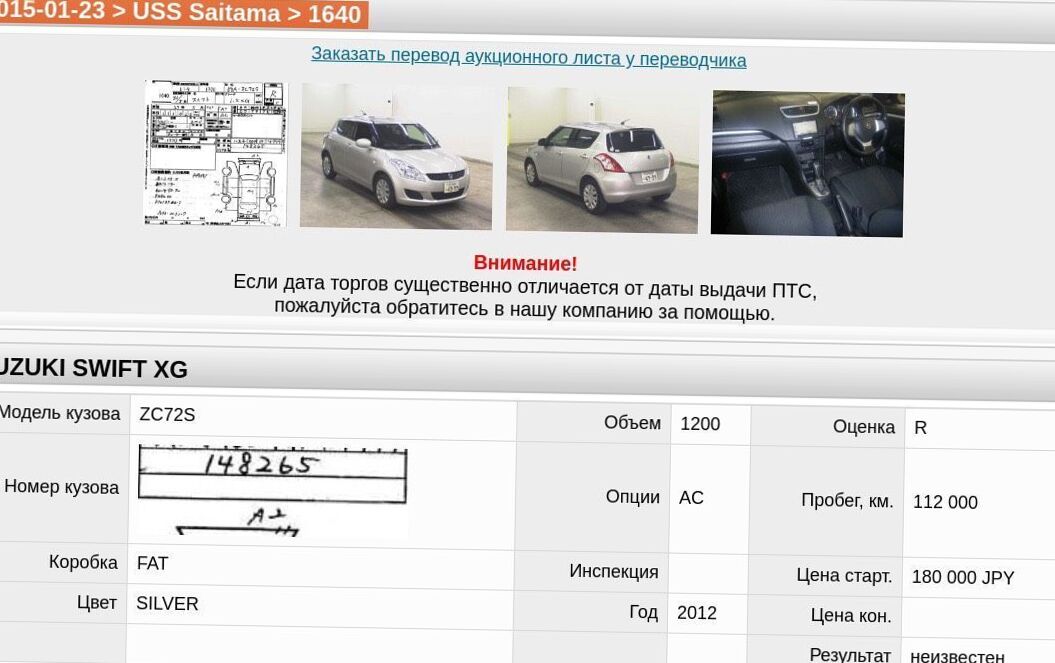Screen dimensions: 1055x663
Task: Open the auction sheet scan thumbnail
Action: click(215, 153)
